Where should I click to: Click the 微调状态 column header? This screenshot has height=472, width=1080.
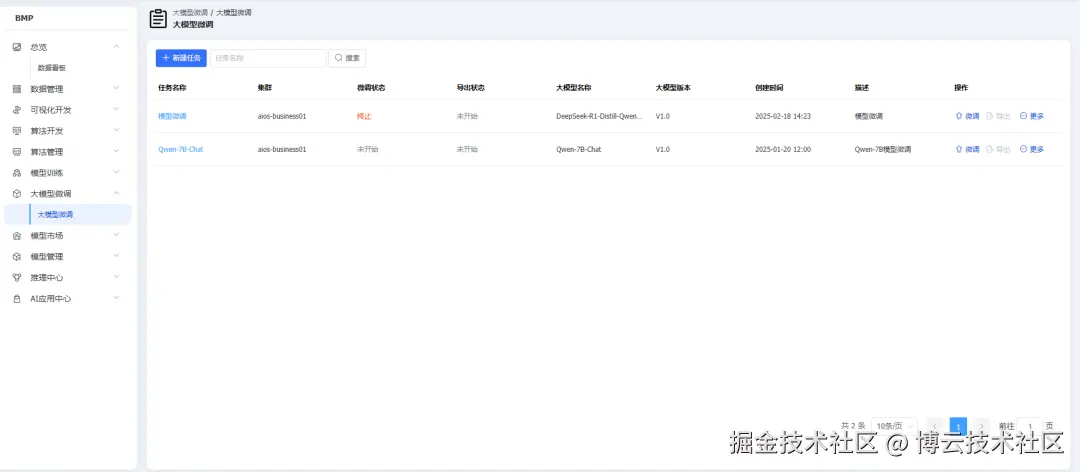(x=371, y=88)
